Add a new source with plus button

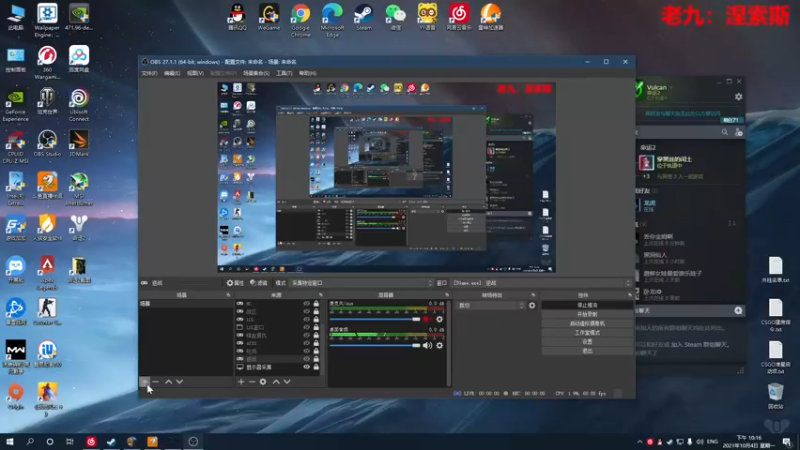241,382
